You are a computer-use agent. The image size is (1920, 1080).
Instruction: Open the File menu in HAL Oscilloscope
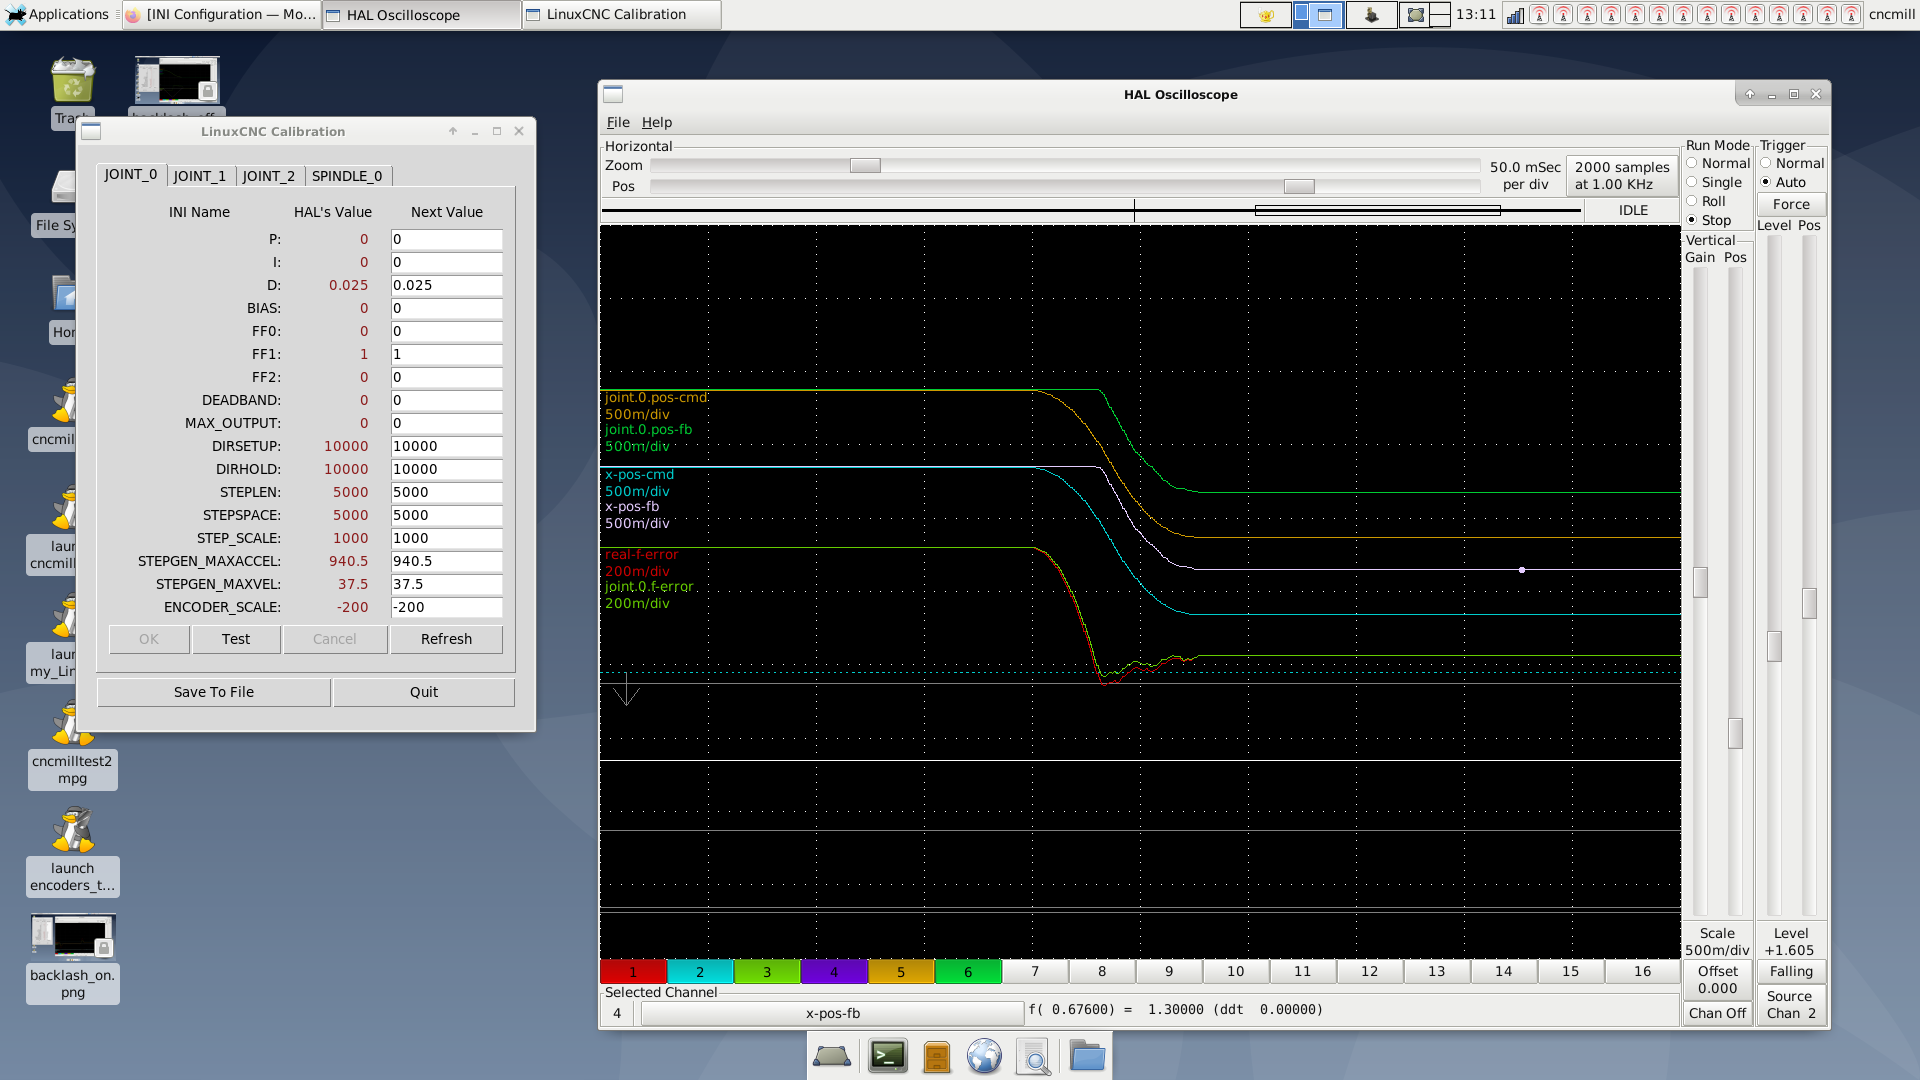pyautogui.click(x=618, y=122)
